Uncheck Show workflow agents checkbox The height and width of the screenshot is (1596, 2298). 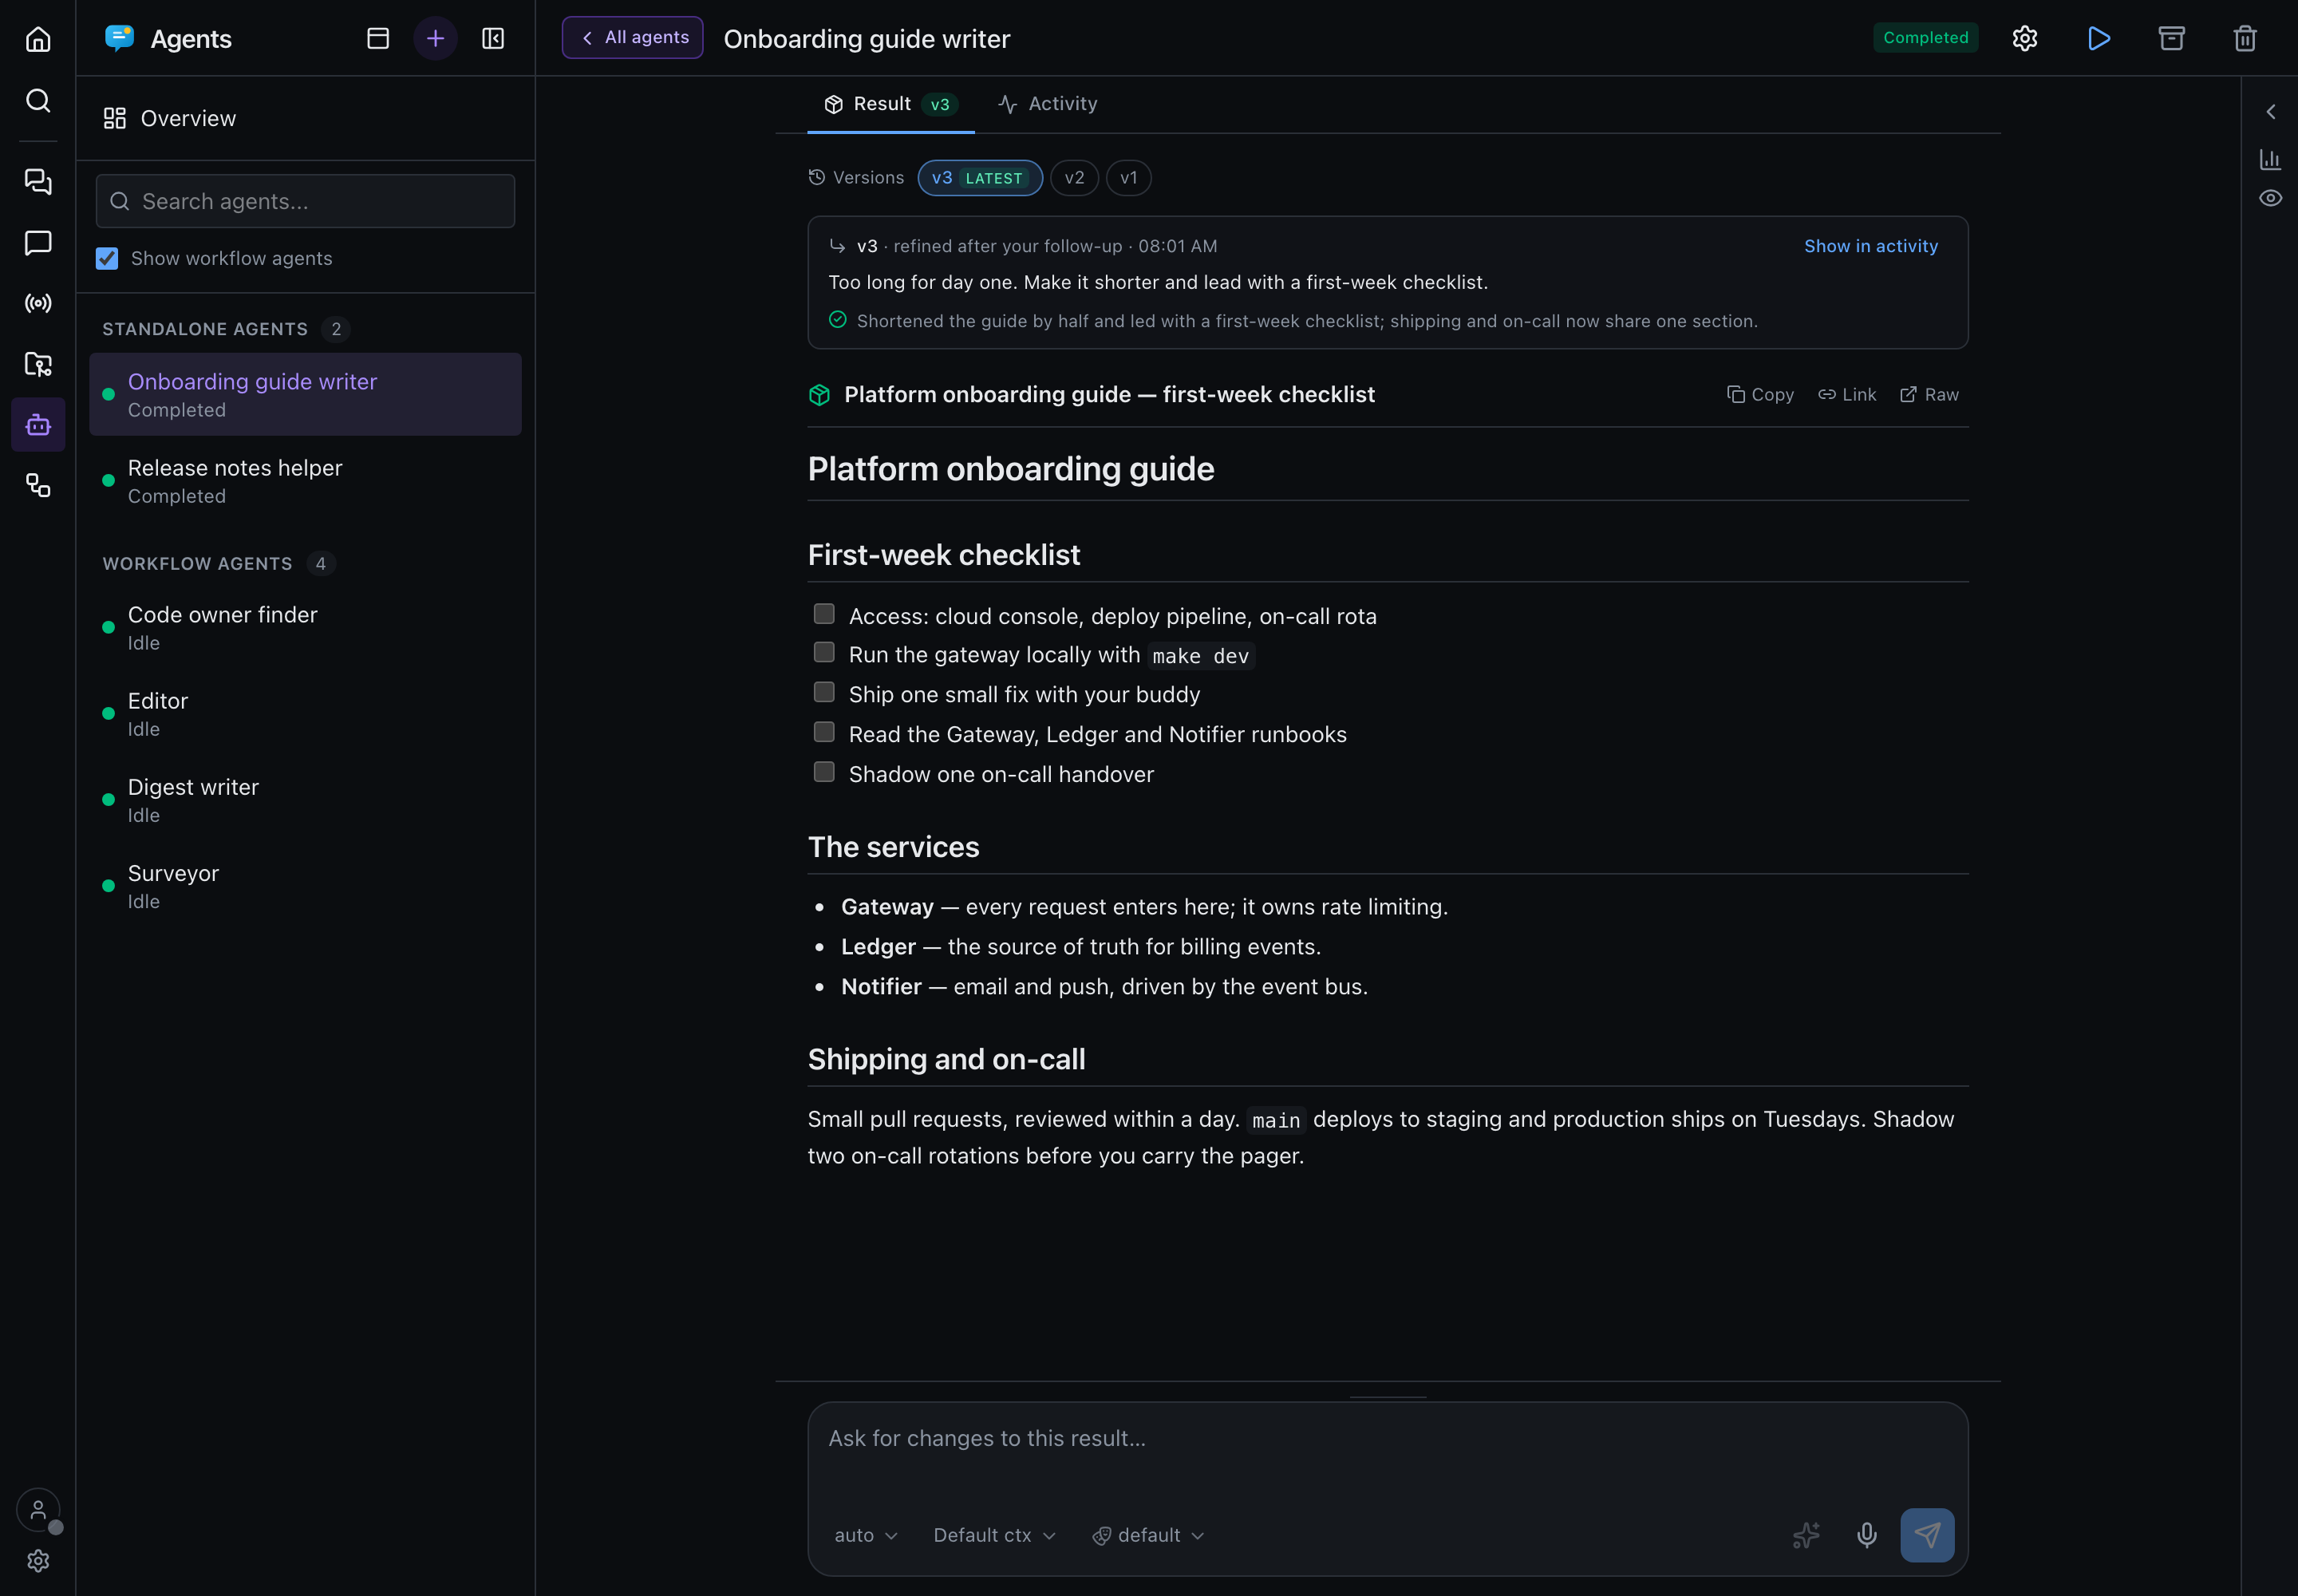coord(107,258)
